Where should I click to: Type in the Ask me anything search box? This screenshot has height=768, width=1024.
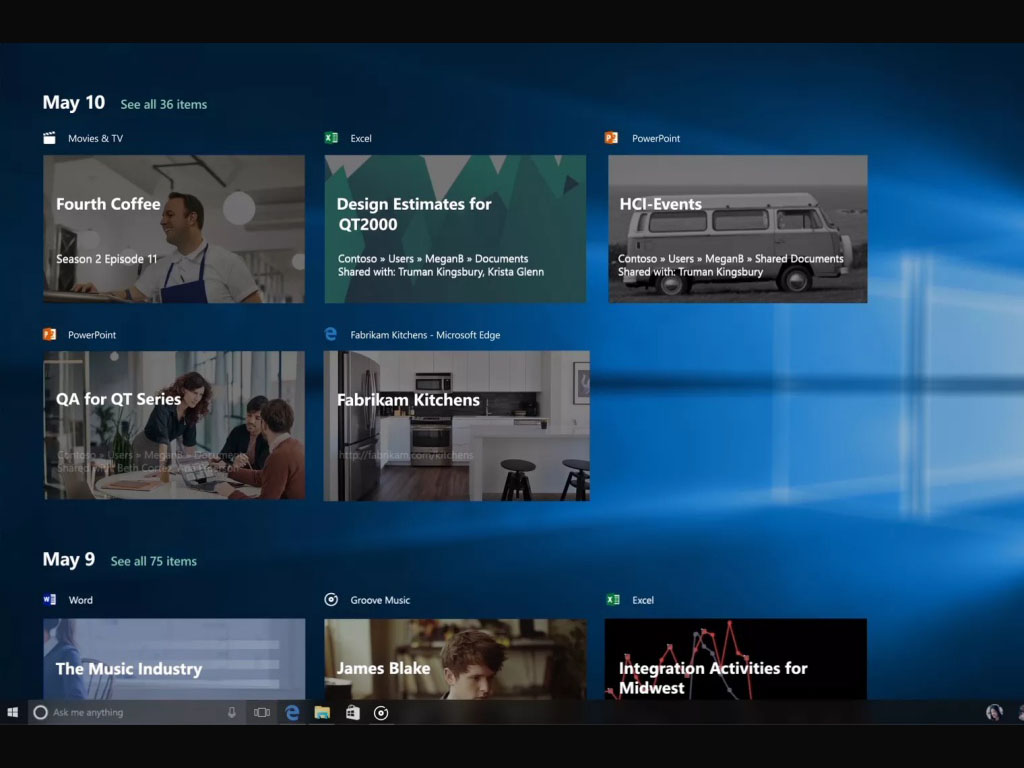pyautogui.click(x=136, y=712)
